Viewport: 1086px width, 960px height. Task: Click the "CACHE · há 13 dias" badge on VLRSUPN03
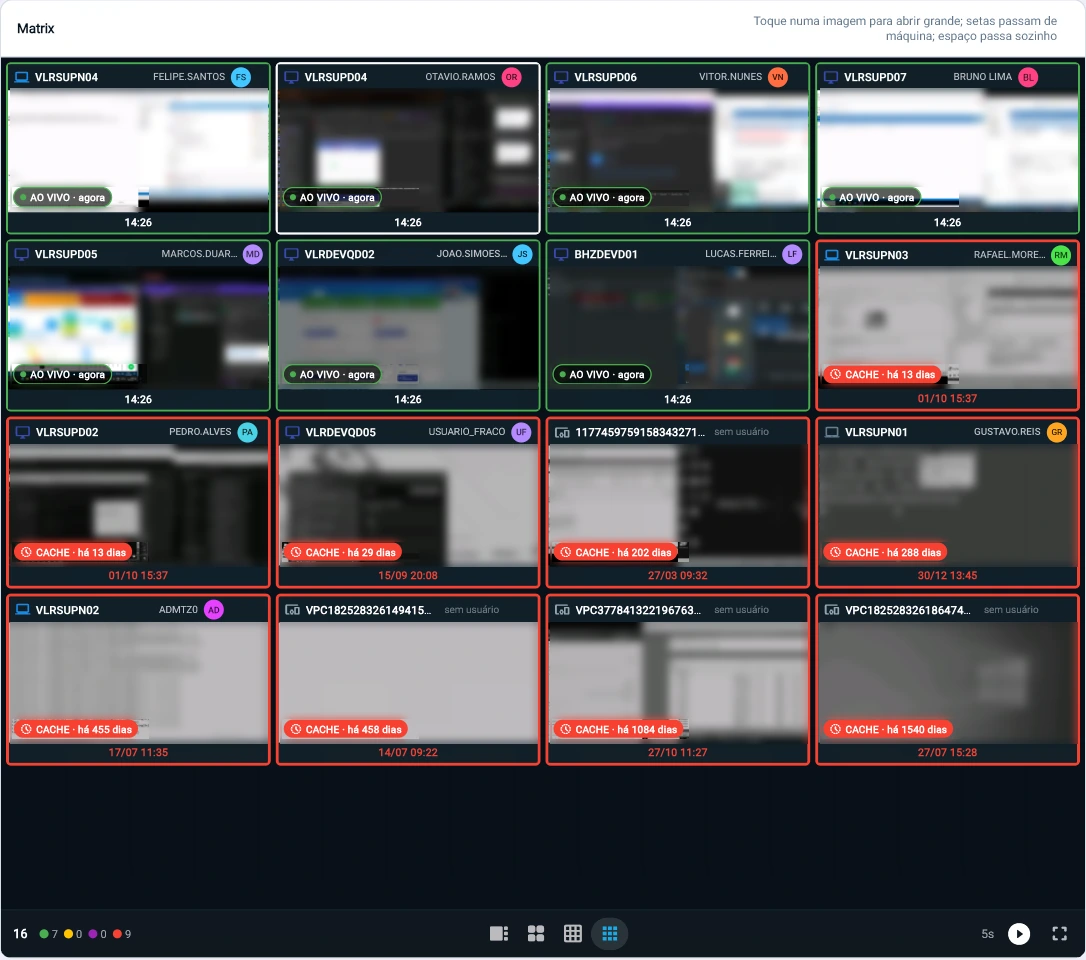pos(882,375)
